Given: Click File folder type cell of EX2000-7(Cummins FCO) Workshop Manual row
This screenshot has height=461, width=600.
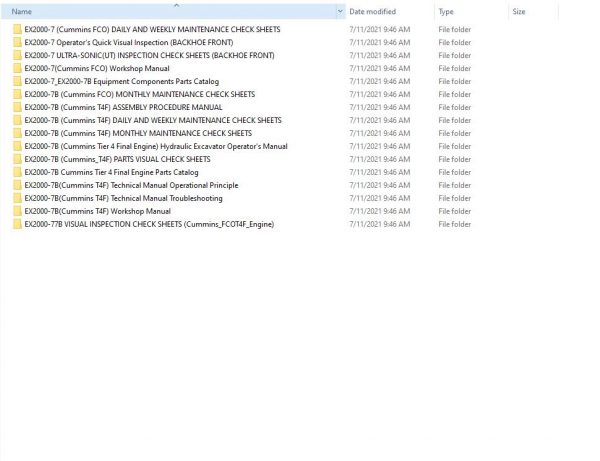Looking at the screenshot, I should [455, 68].
